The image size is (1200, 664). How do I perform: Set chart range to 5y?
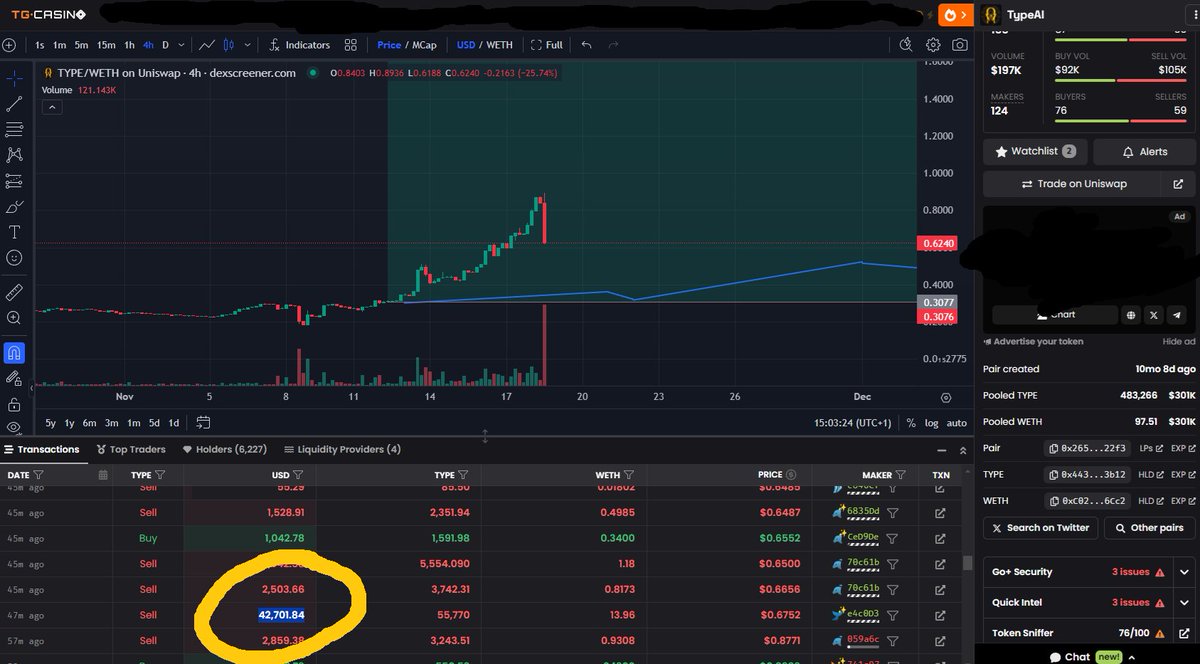point(51,423)
